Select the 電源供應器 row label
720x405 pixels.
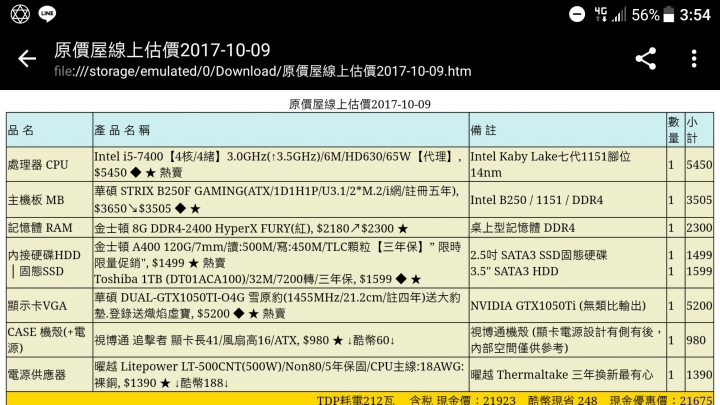(x=37, y=375)
